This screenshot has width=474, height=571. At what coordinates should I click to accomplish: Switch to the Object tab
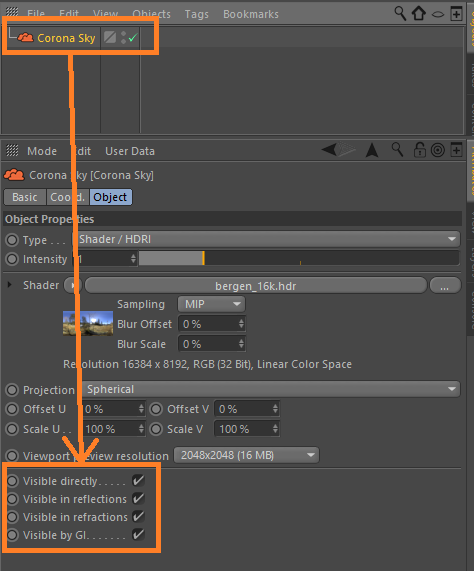click(x=110, y=197)
